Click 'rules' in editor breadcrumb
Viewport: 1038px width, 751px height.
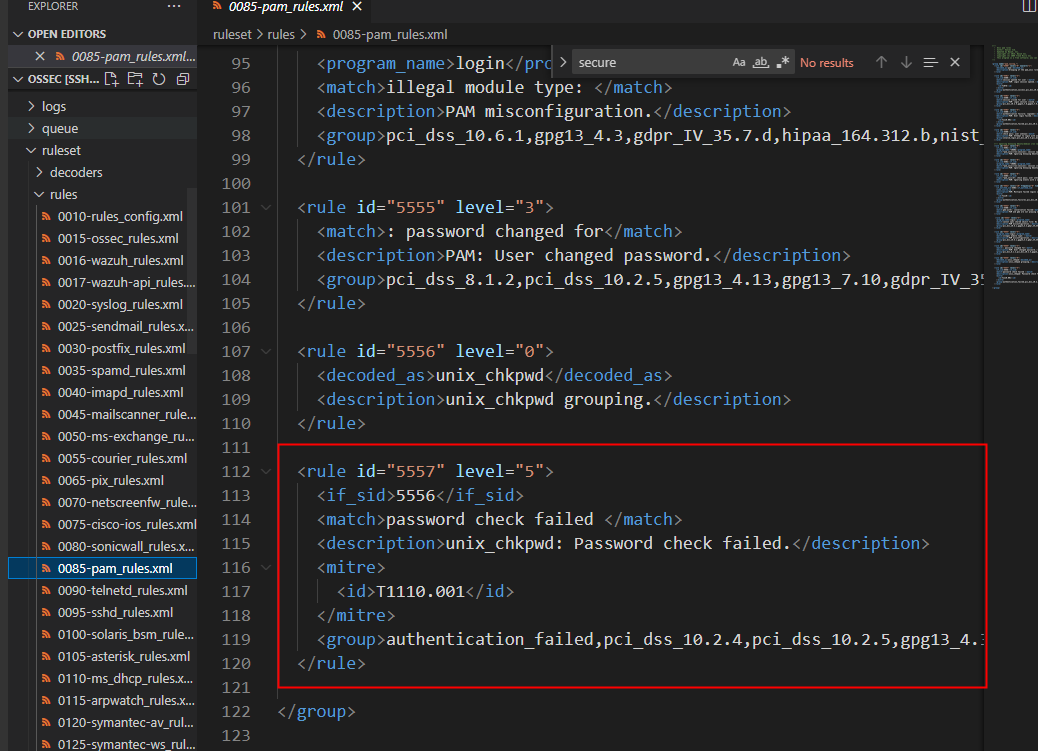[x=281, y=34]
